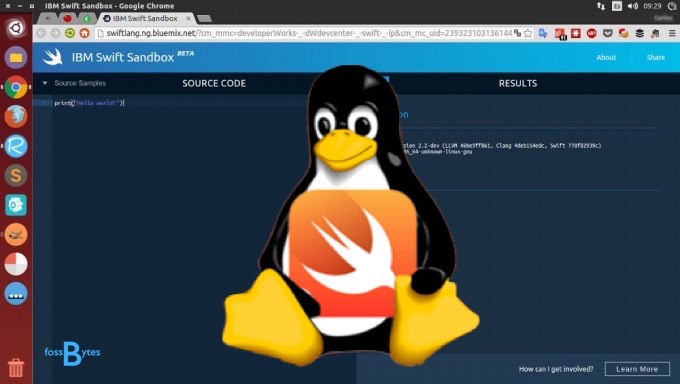Open the blue R application in the dock
Viewport: 680px width, 384px height.
[16, 146]
